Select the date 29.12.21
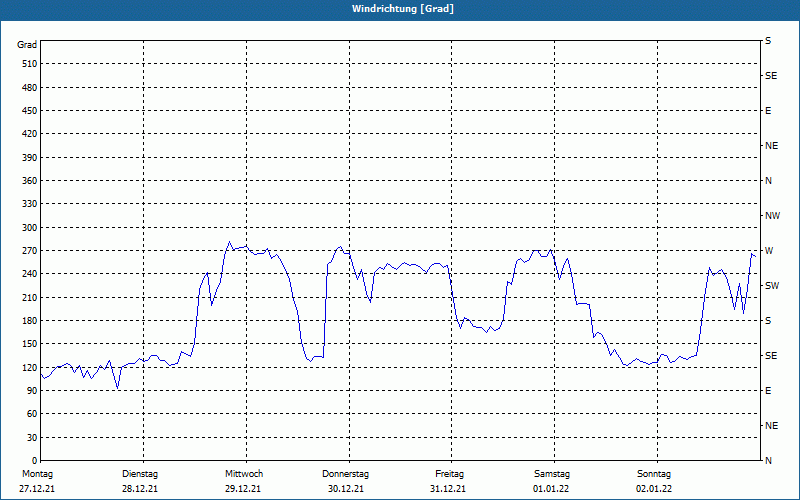 click(243, 489)
